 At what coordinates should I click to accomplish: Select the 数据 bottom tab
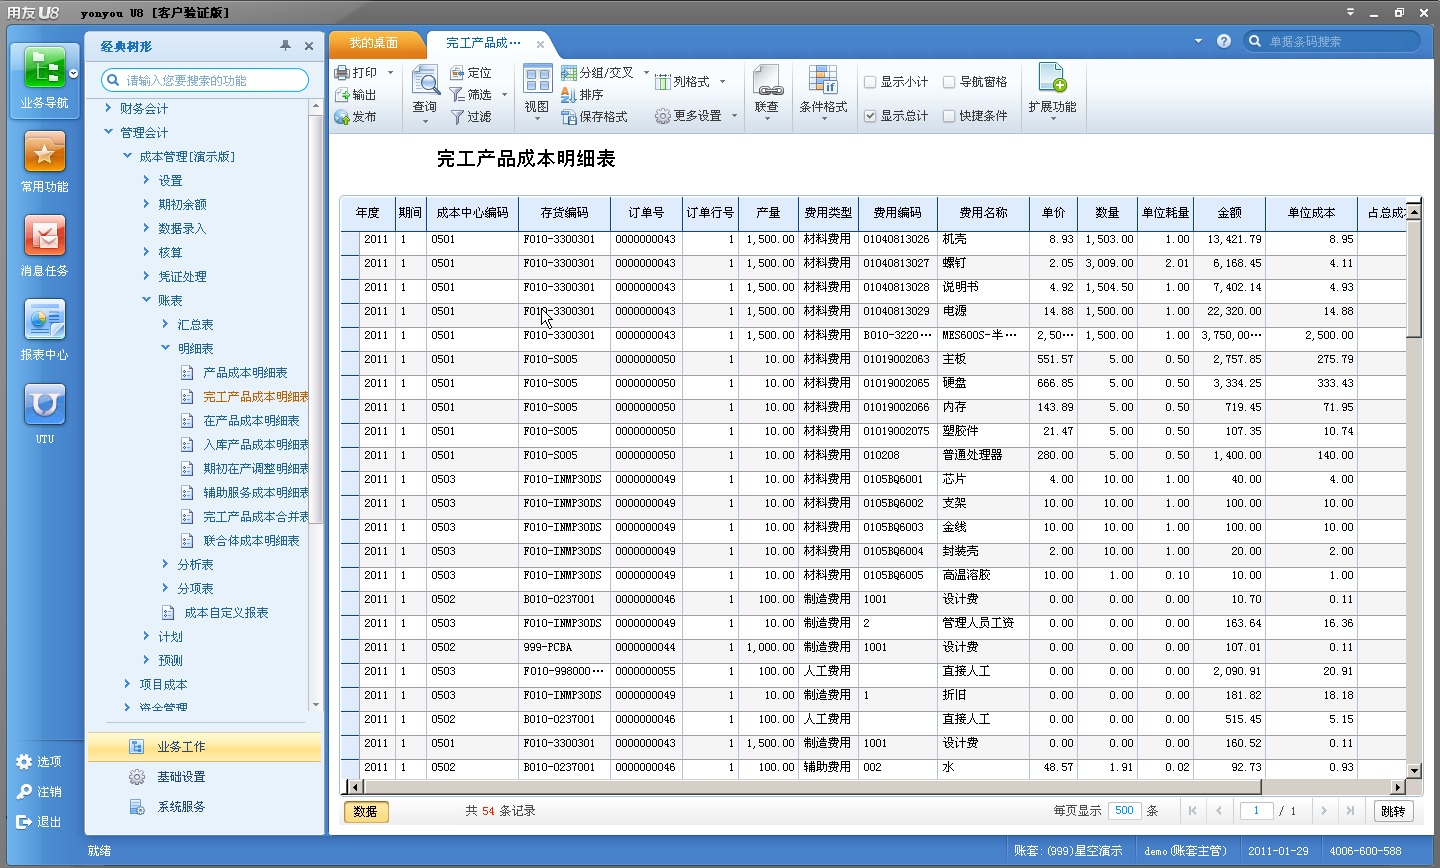366,812
